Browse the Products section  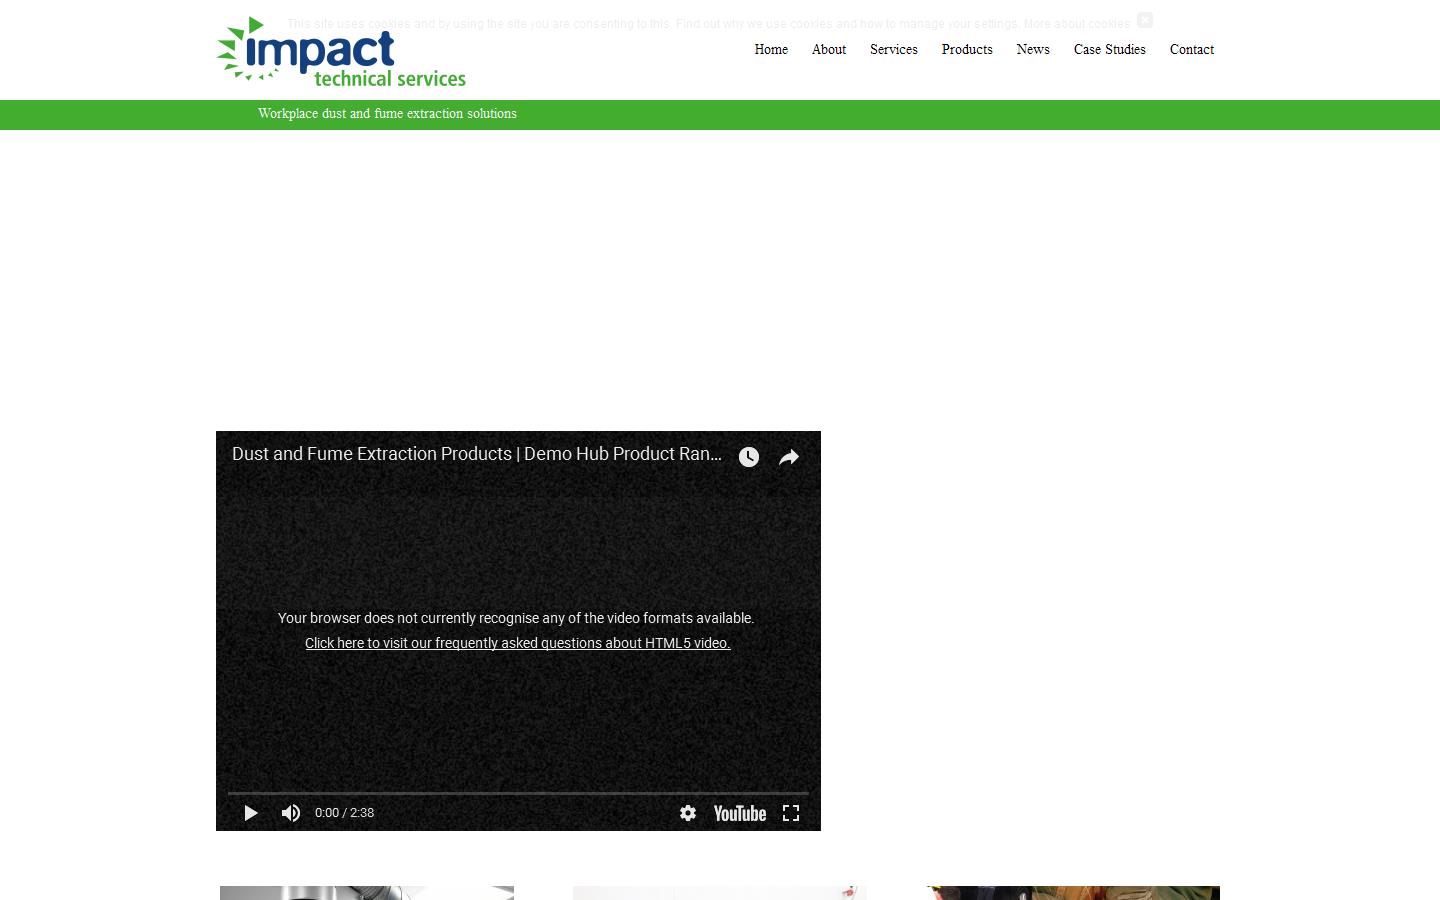coord(966,49)
